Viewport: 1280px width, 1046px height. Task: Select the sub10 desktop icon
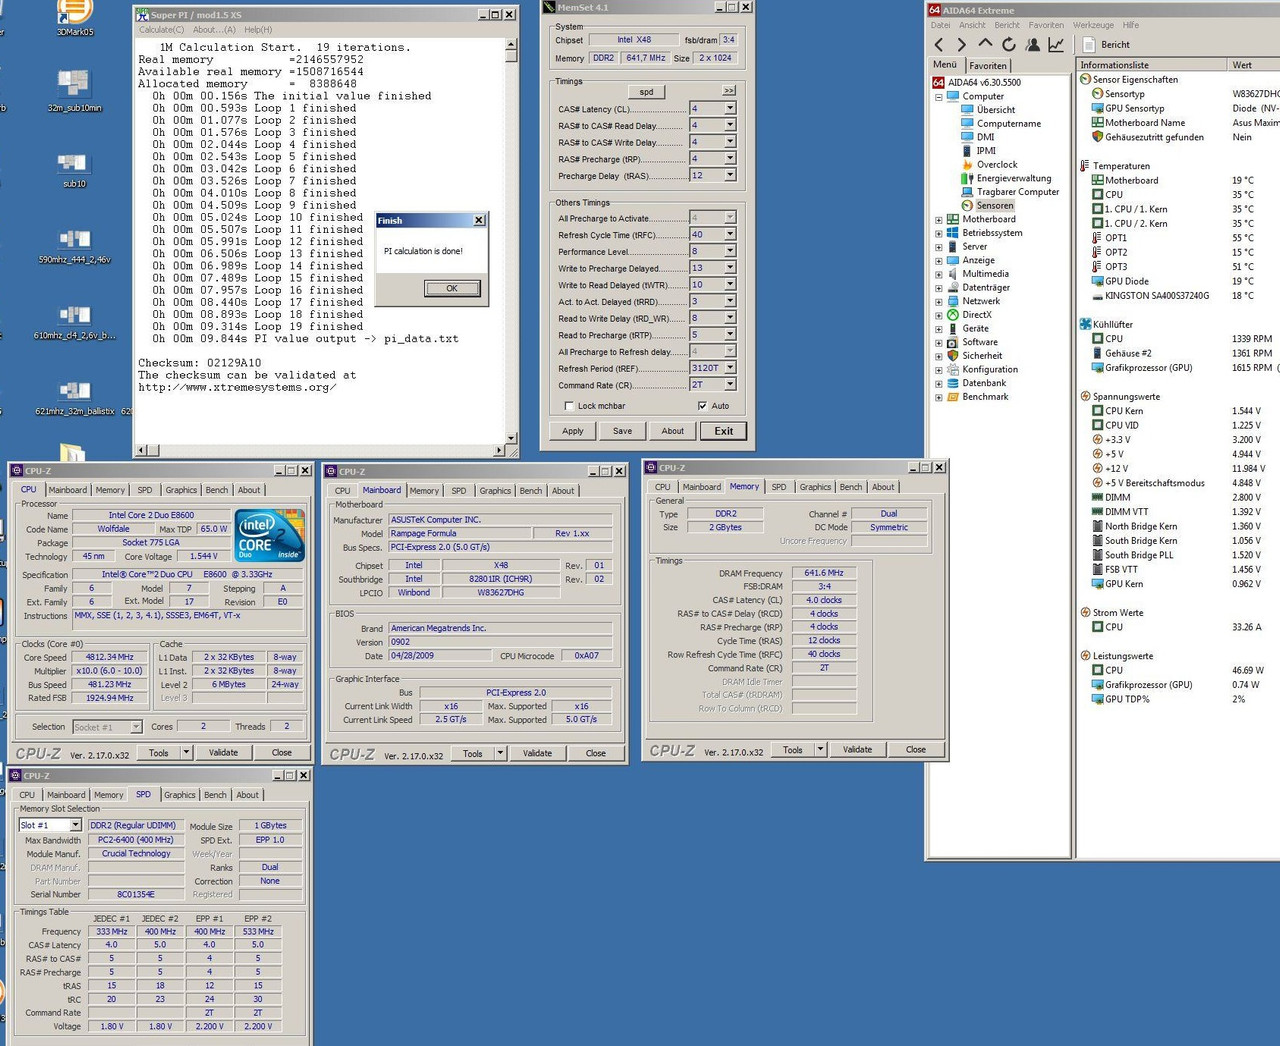click(74, 171)
